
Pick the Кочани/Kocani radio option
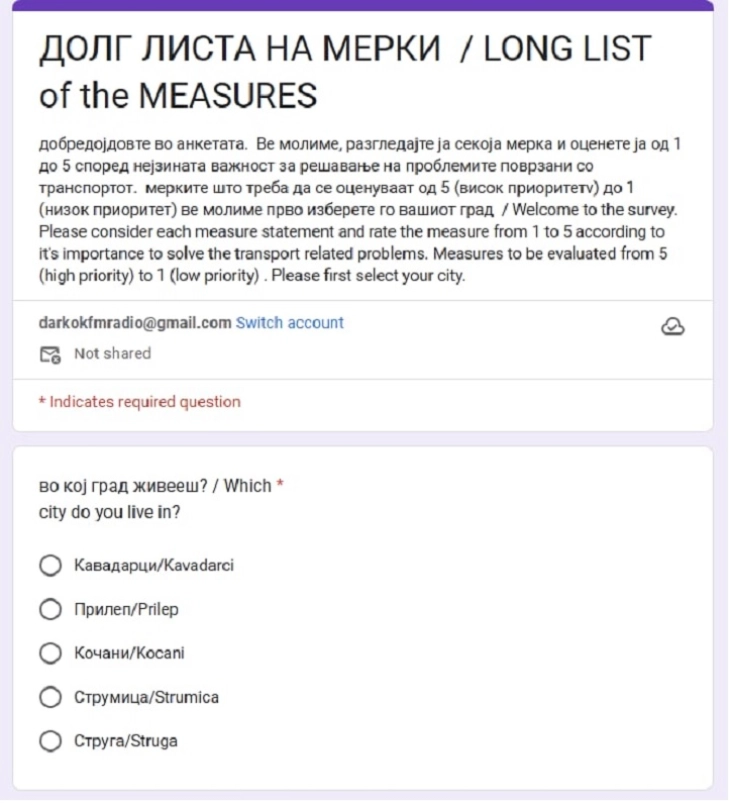(x=50, y=653)
